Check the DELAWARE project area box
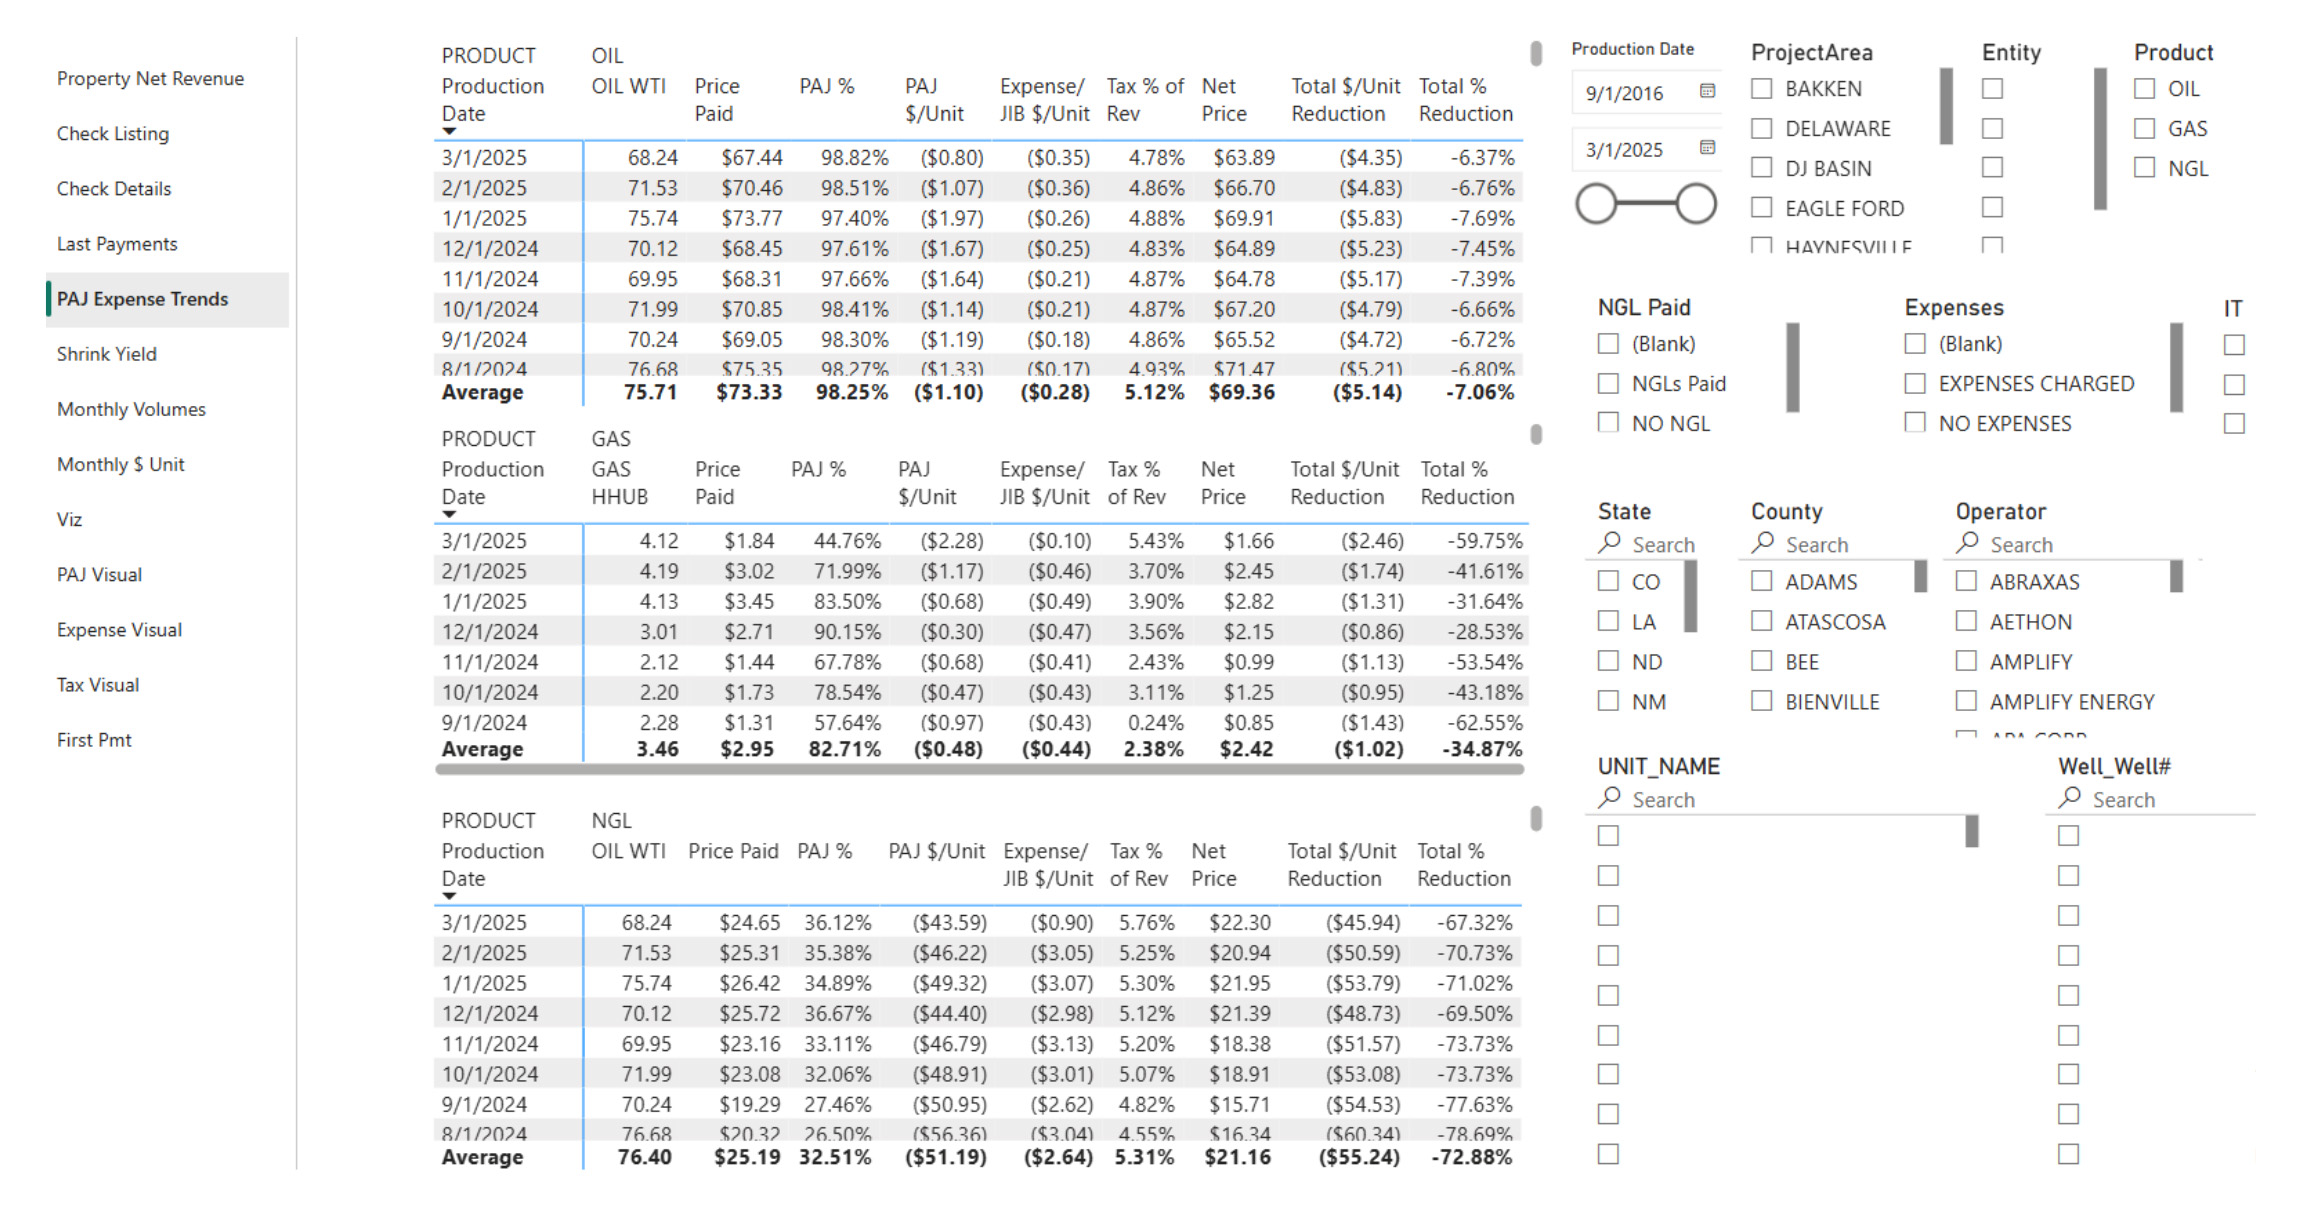This screenshot has width=2300, height=1210. (x=1762, y=129)
